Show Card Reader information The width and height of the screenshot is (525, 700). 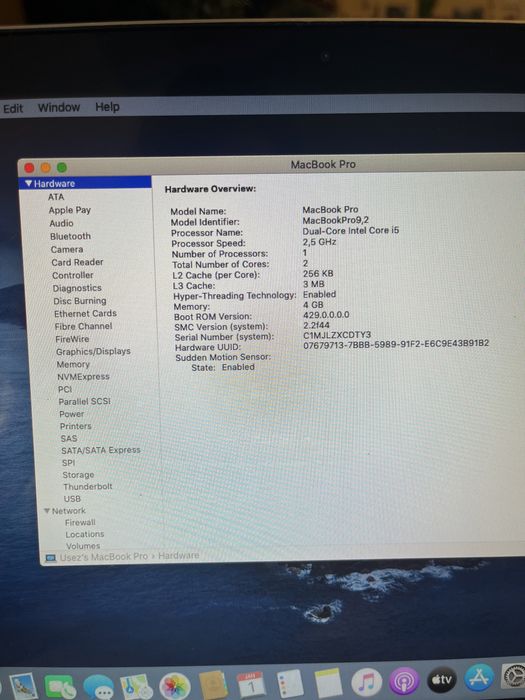pos(77,262)
